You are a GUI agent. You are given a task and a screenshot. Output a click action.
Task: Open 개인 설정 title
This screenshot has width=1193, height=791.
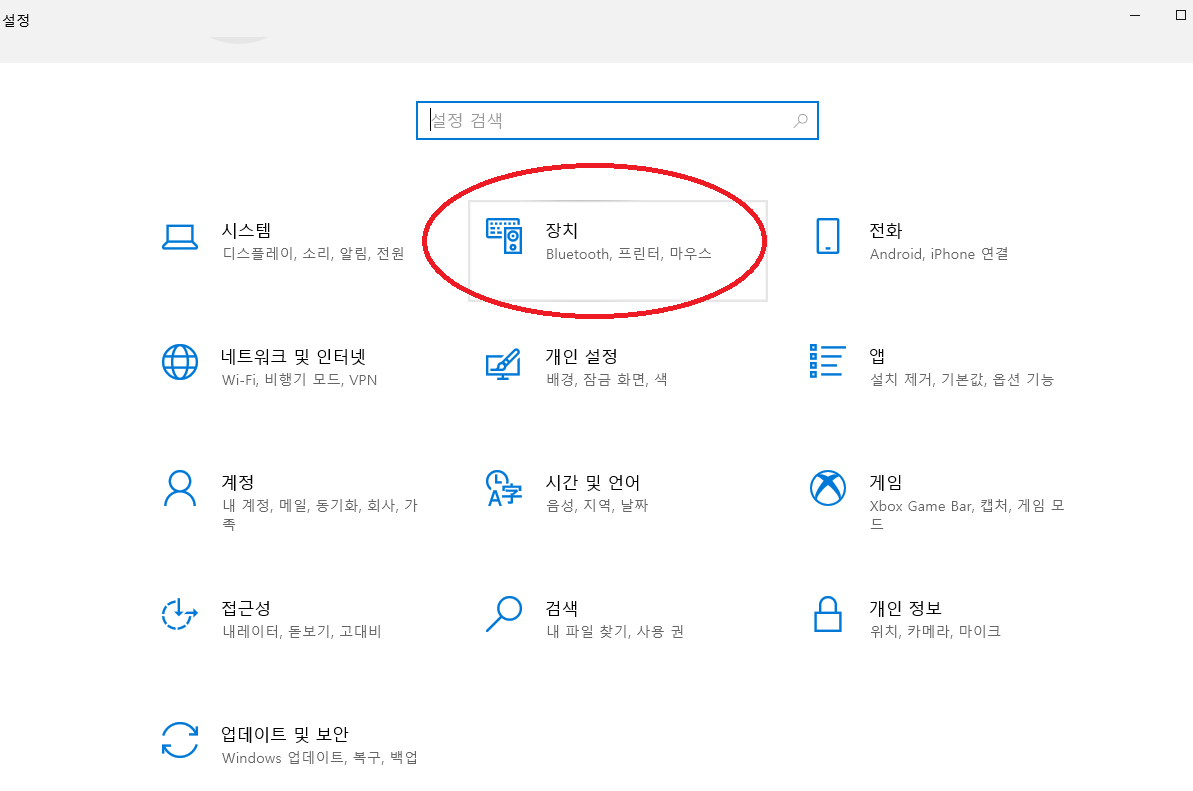click(x=581, y=357)
